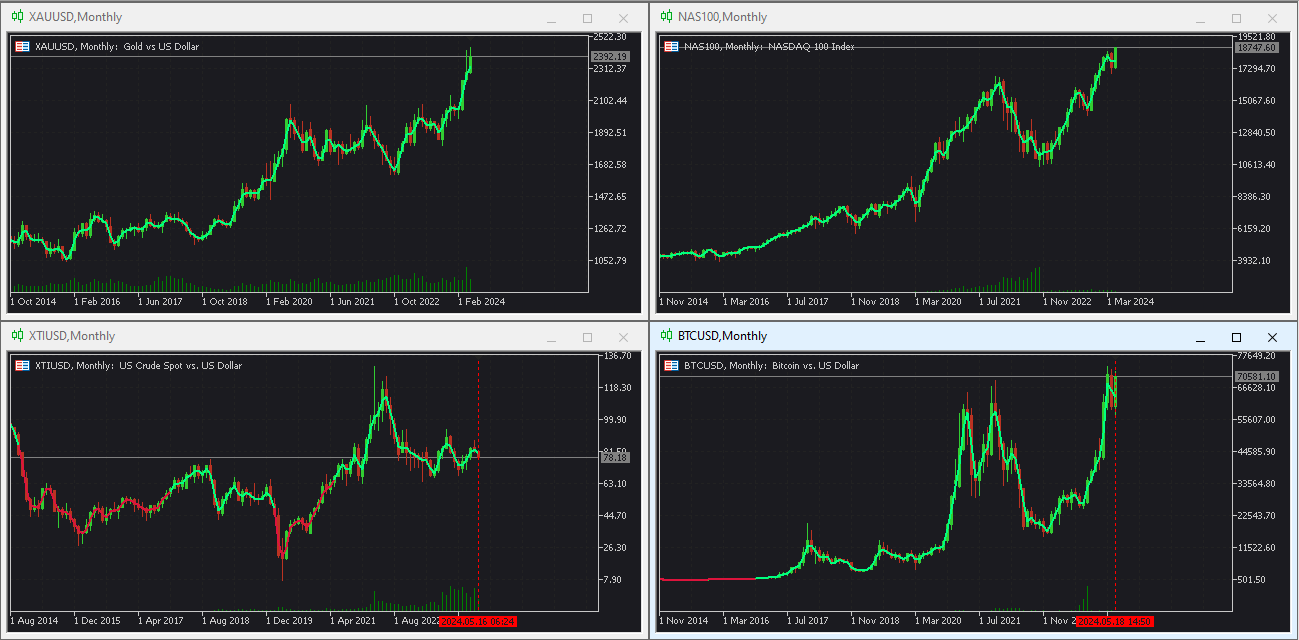Image resolution: width=1299 pixels, height=640 pixels.
Task: Click the XAUUSD window title candlestick icon
Action: click(x=18, y=17)
